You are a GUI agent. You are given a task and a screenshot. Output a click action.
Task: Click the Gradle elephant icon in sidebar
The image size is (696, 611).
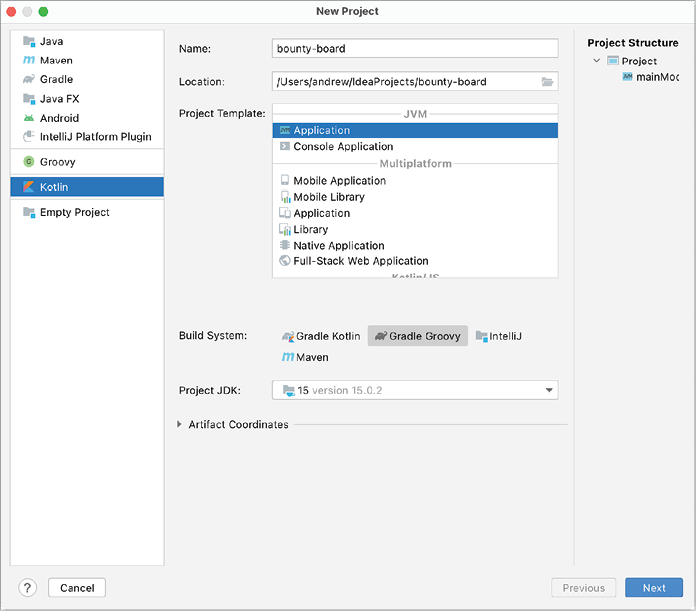pos(29,79)
